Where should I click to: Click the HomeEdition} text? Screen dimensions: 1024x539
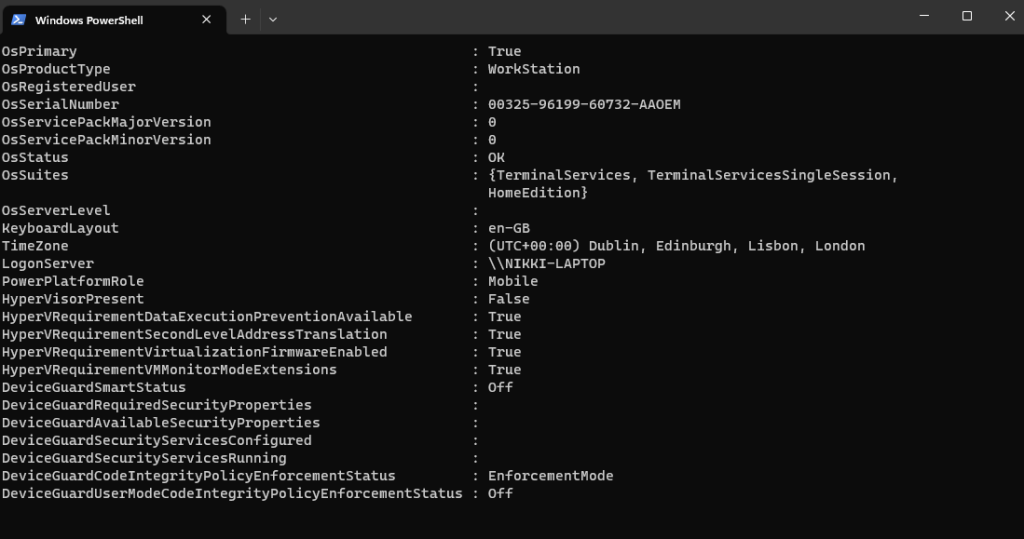pyautogui.click(x=537, y=193)
